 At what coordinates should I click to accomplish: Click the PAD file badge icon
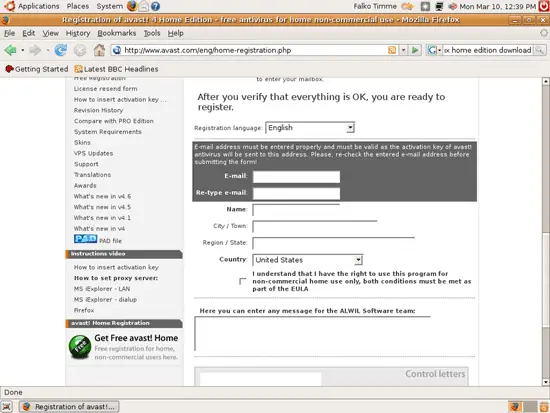[85, 239]
